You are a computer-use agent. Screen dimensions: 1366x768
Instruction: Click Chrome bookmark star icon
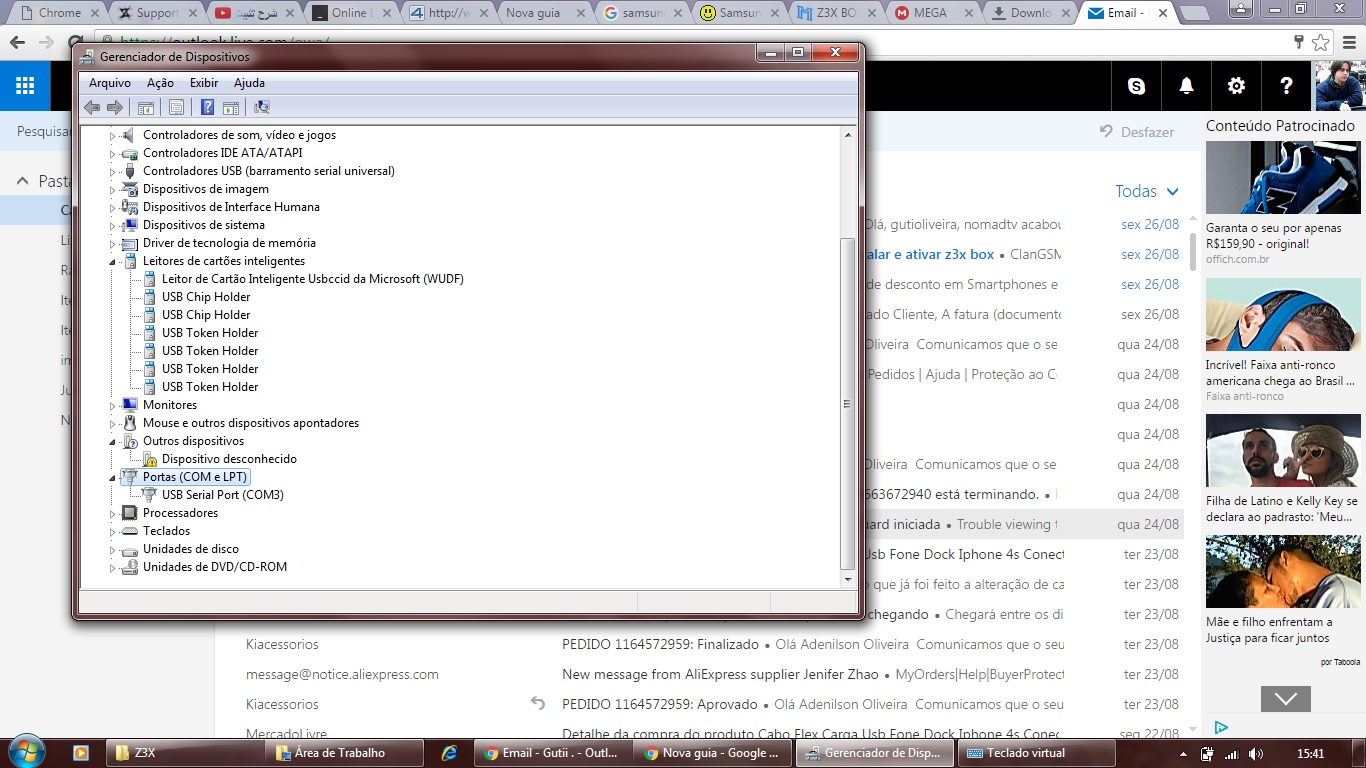(x=1320, y=43)
